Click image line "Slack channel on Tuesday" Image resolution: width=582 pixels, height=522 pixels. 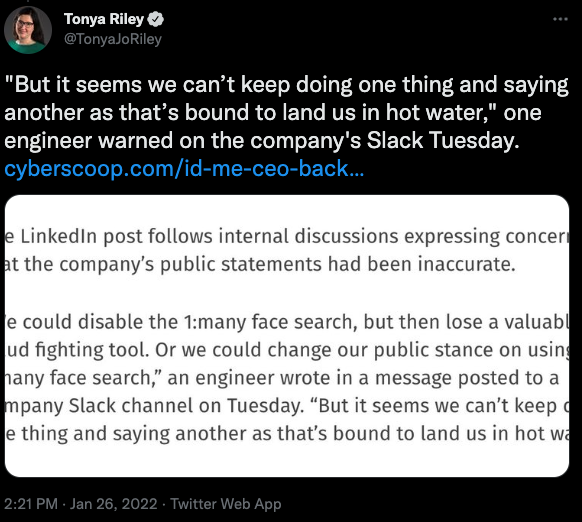tap(287, 405)
